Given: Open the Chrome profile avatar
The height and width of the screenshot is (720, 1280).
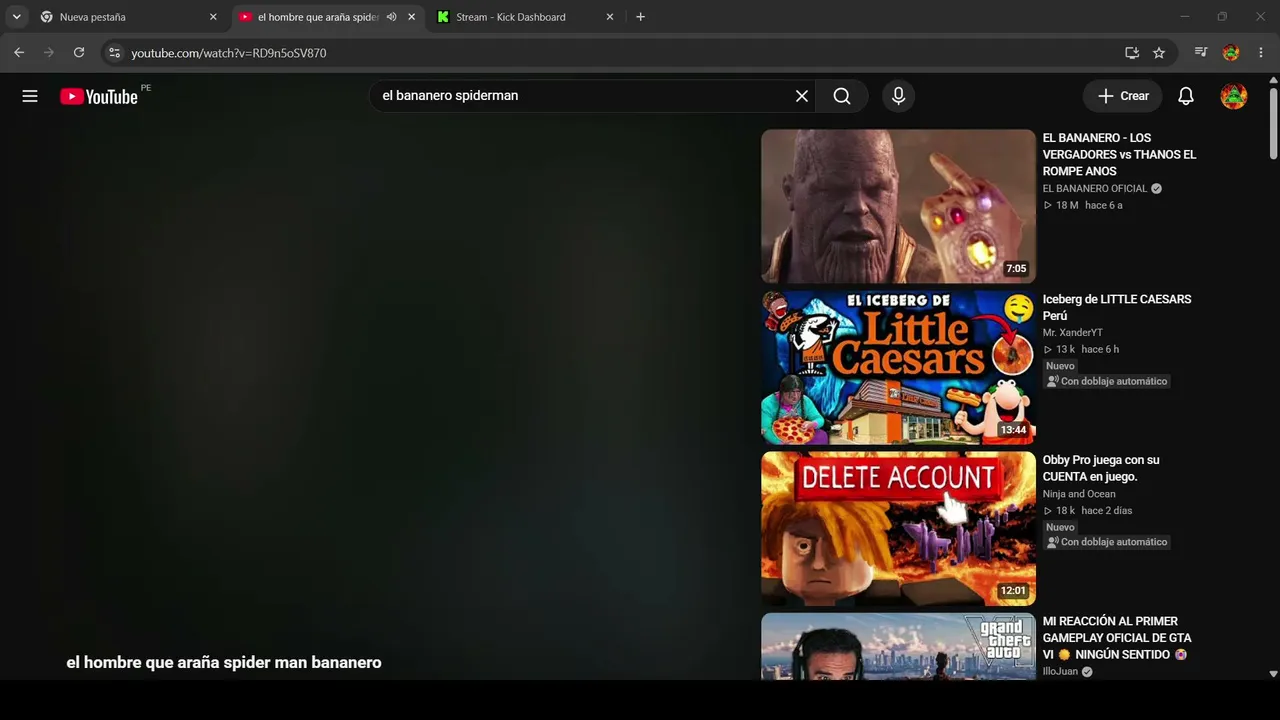Looking at the screenshot, I should [x=1231, y=53].
